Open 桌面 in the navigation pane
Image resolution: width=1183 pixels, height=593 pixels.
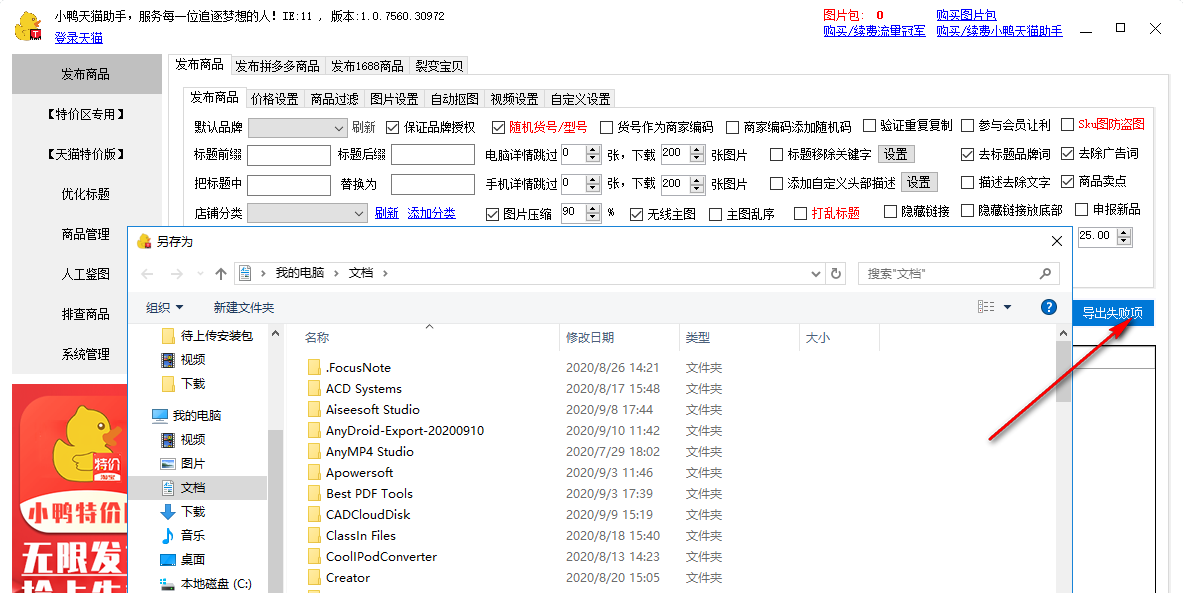point(192,560)
